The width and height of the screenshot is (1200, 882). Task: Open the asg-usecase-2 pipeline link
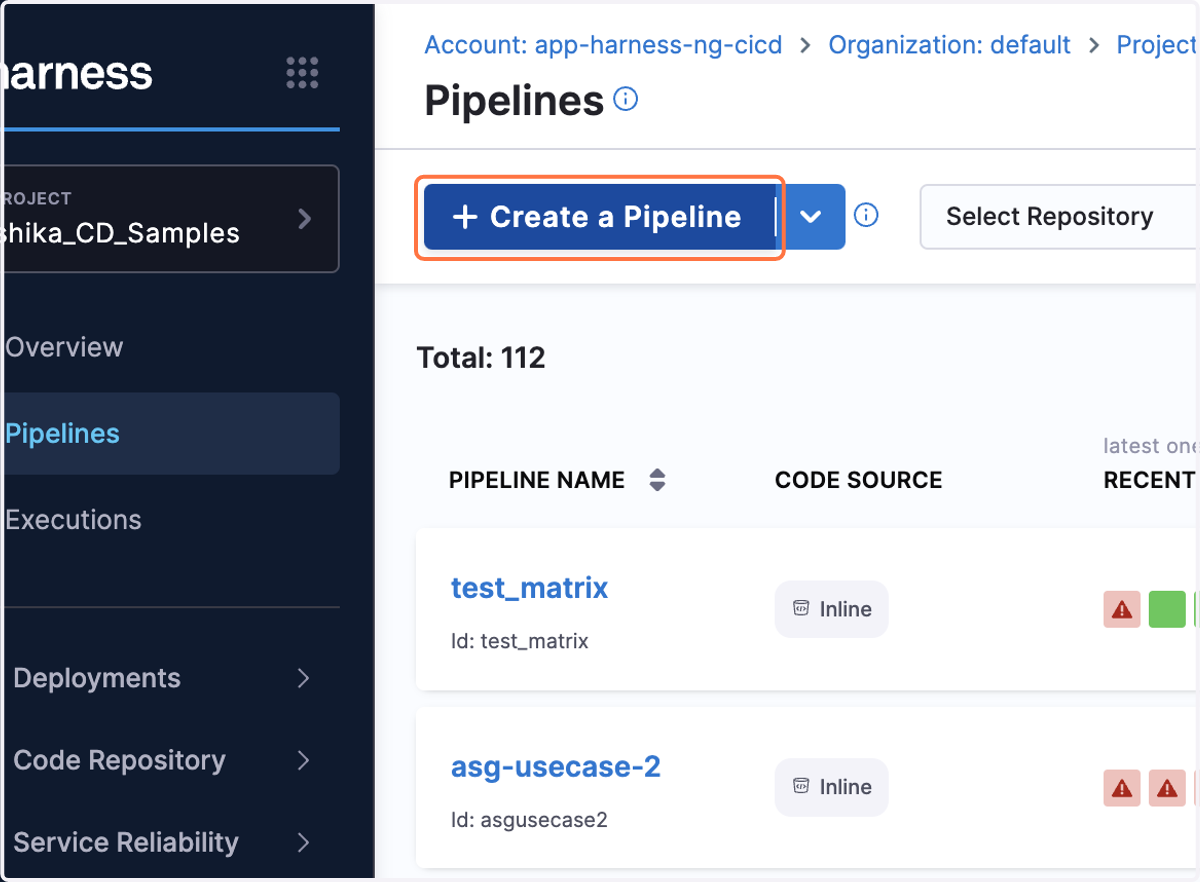(555, 766)
